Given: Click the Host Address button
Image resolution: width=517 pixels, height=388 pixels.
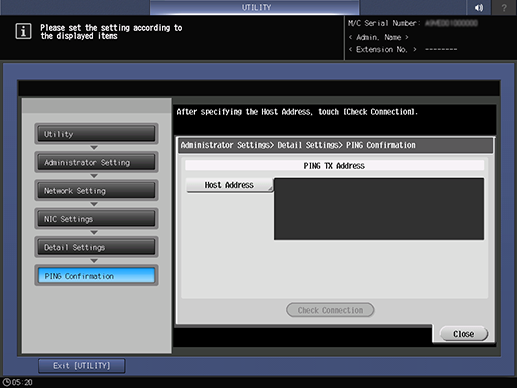Looking at the screenshot, I should (229, 185).
